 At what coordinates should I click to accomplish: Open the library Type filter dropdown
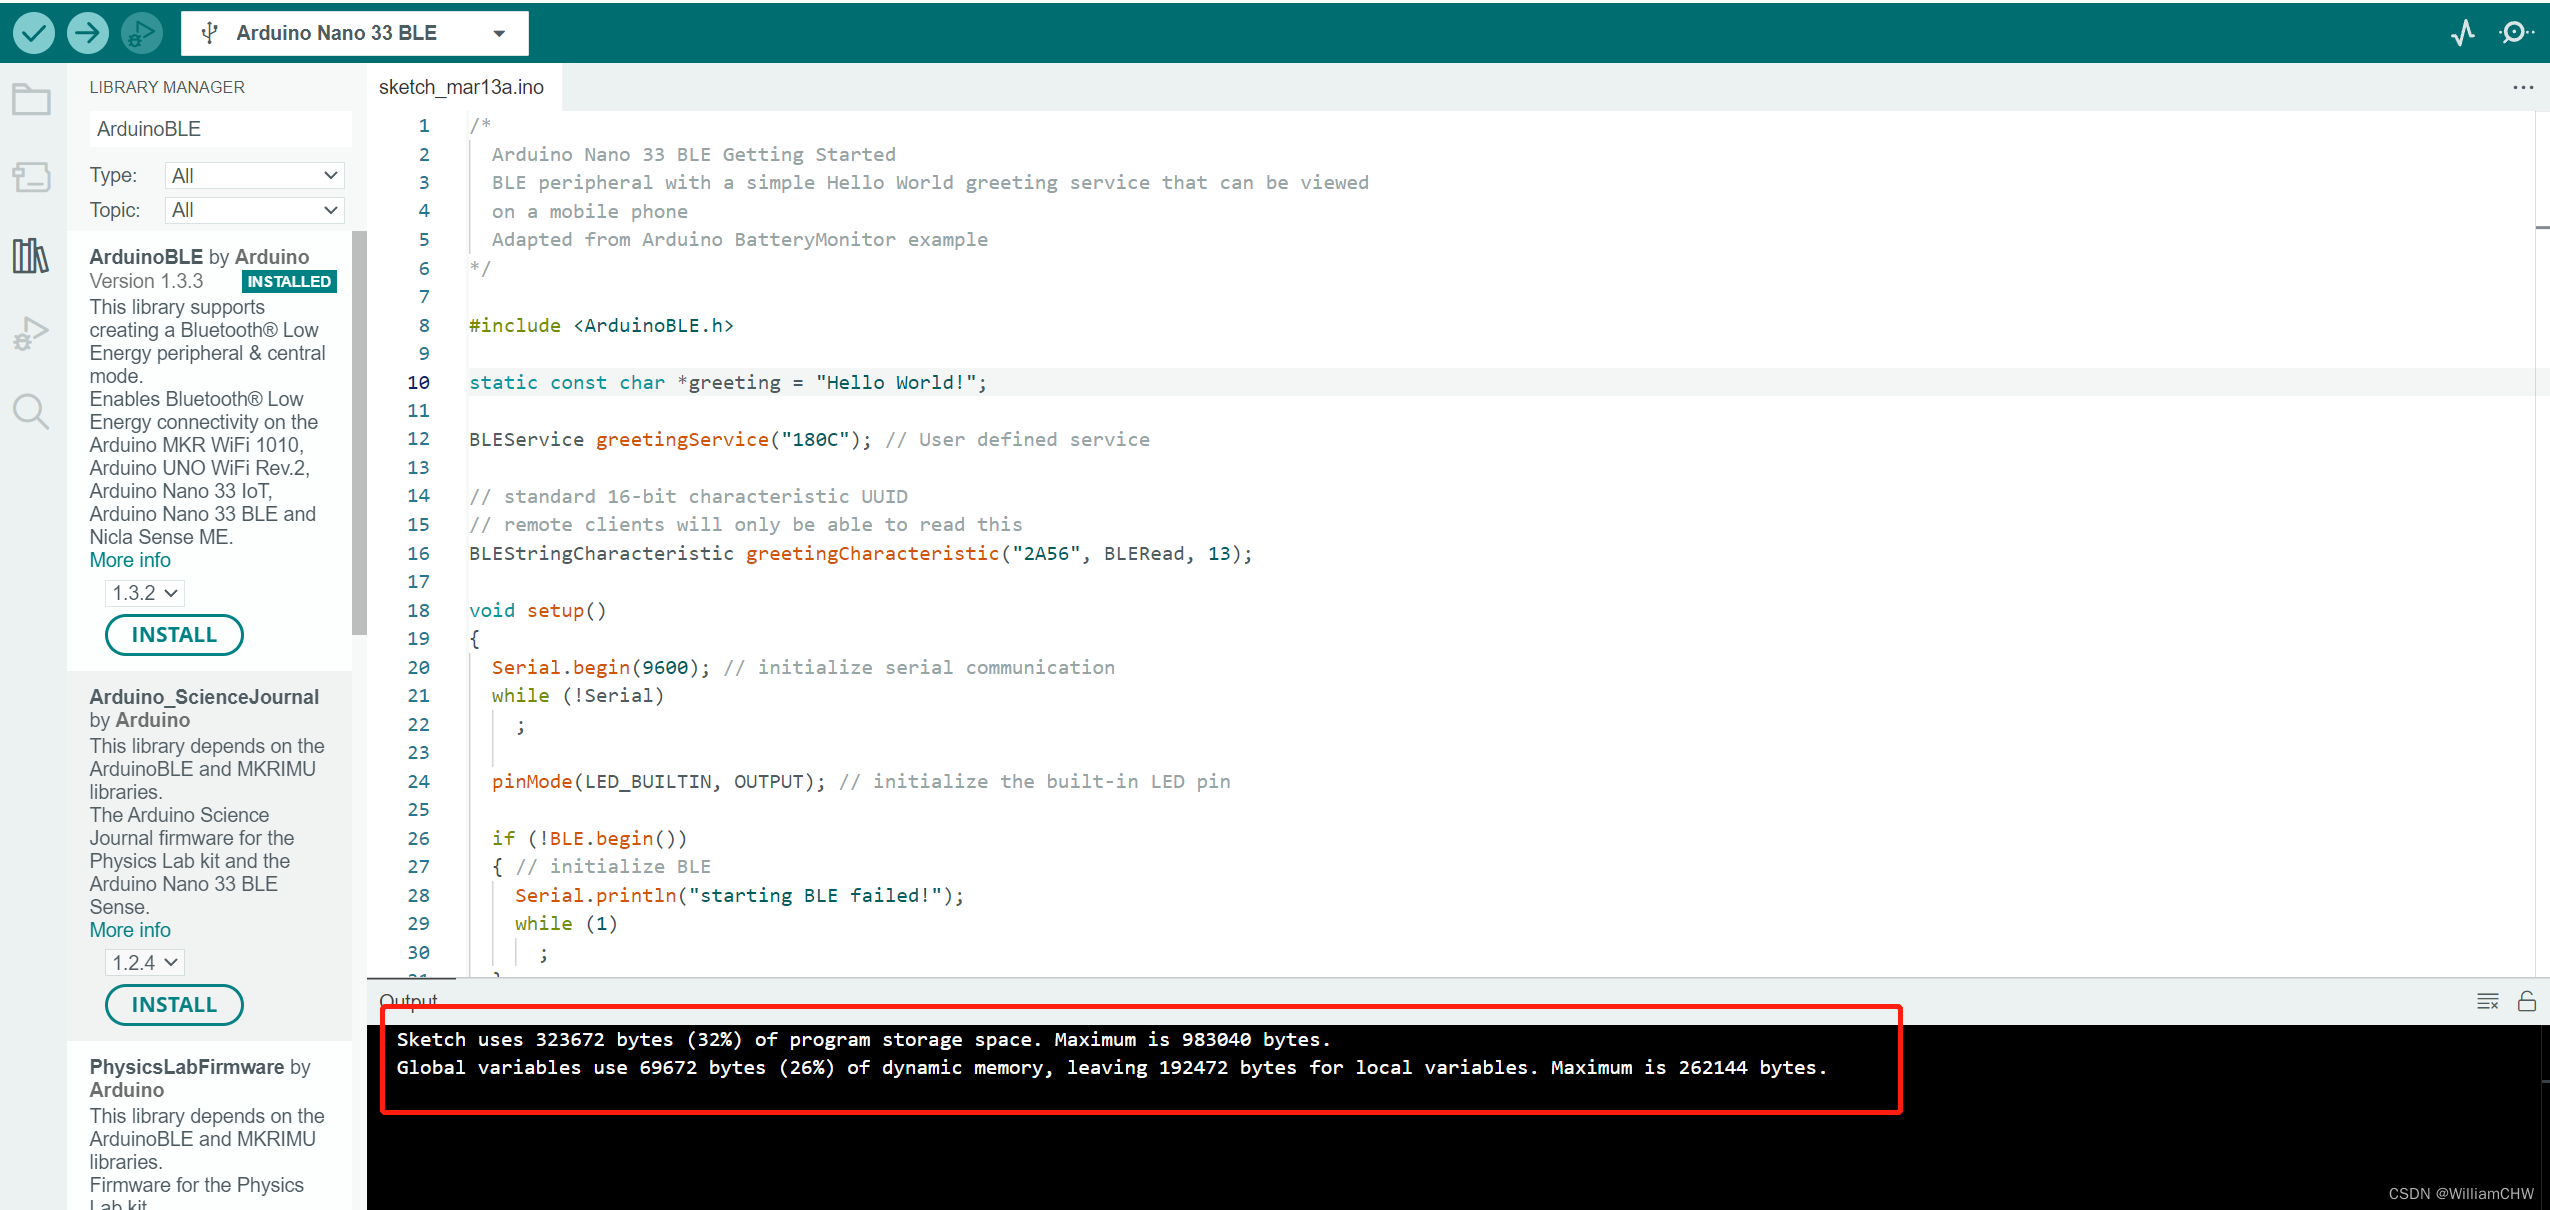click(253, 175)
